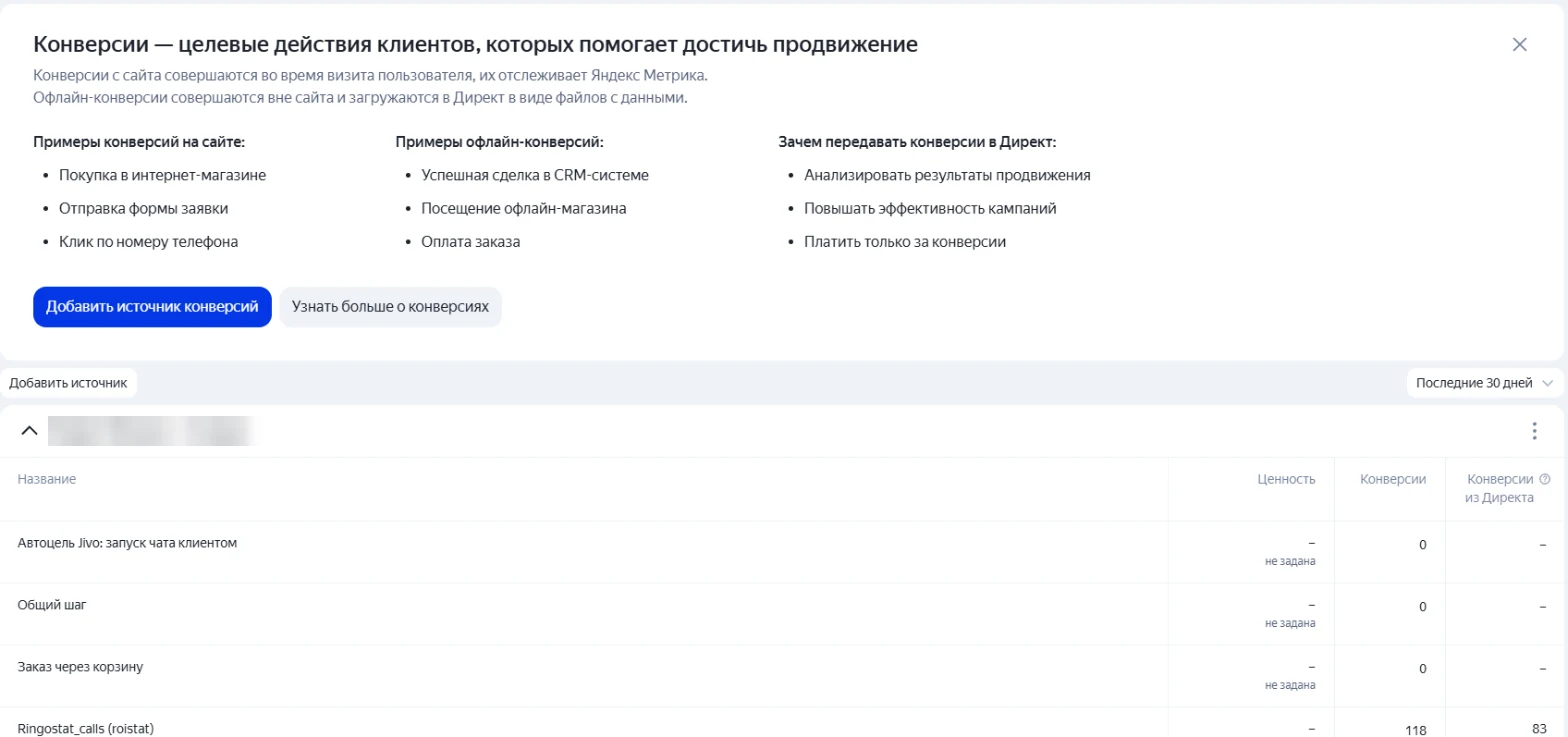Screen dimensions: 1568x737
Task: Click the Название column header
Action: click(47, 479)
